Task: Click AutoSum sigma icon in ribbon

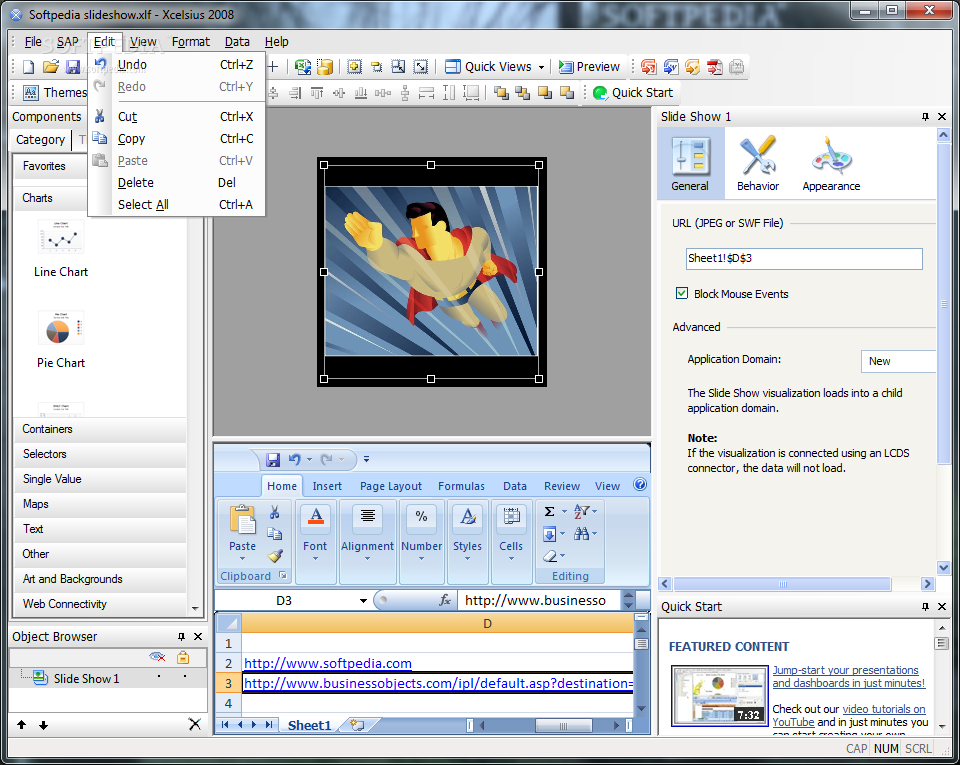Action: pos(550,512)
